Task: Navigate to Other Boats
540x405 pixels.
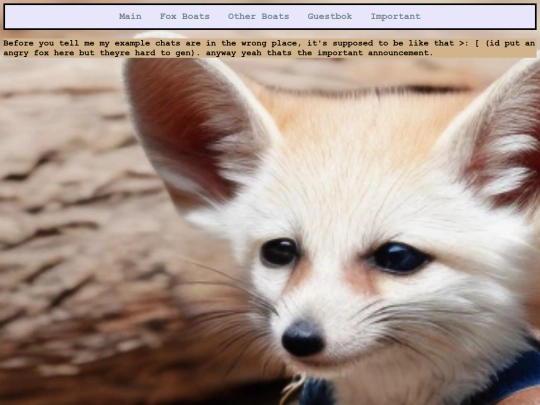Action: click(x=258, y=16)
